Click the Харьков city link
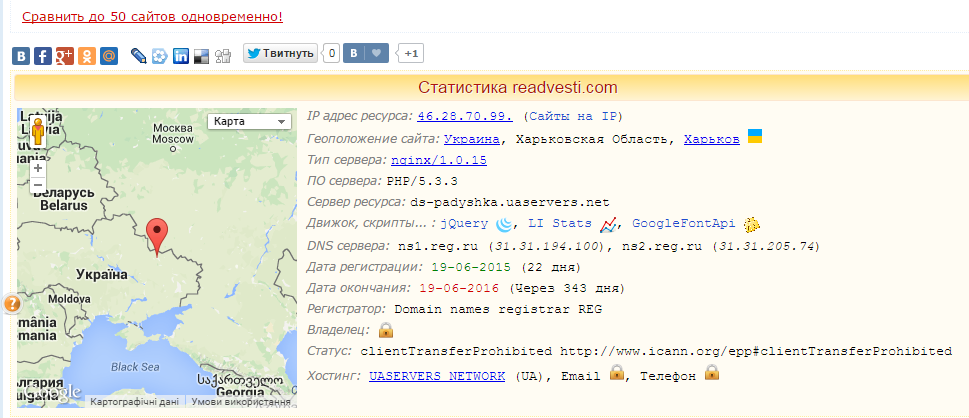 (712, 138)
